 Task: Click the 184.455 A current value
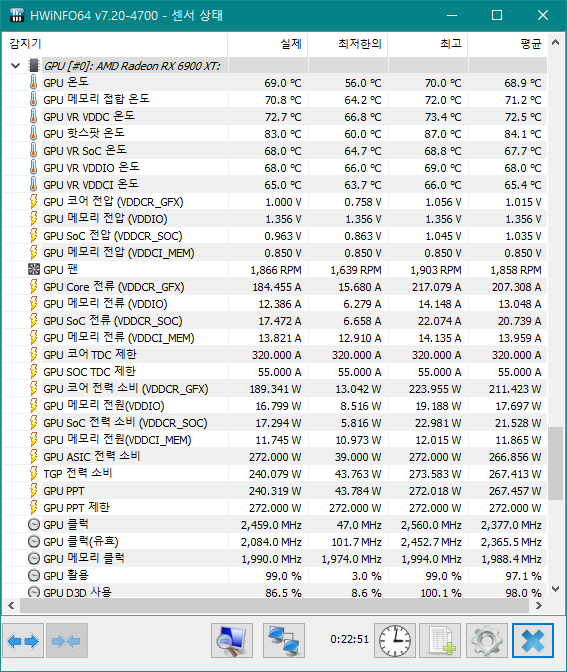[276, 287]
